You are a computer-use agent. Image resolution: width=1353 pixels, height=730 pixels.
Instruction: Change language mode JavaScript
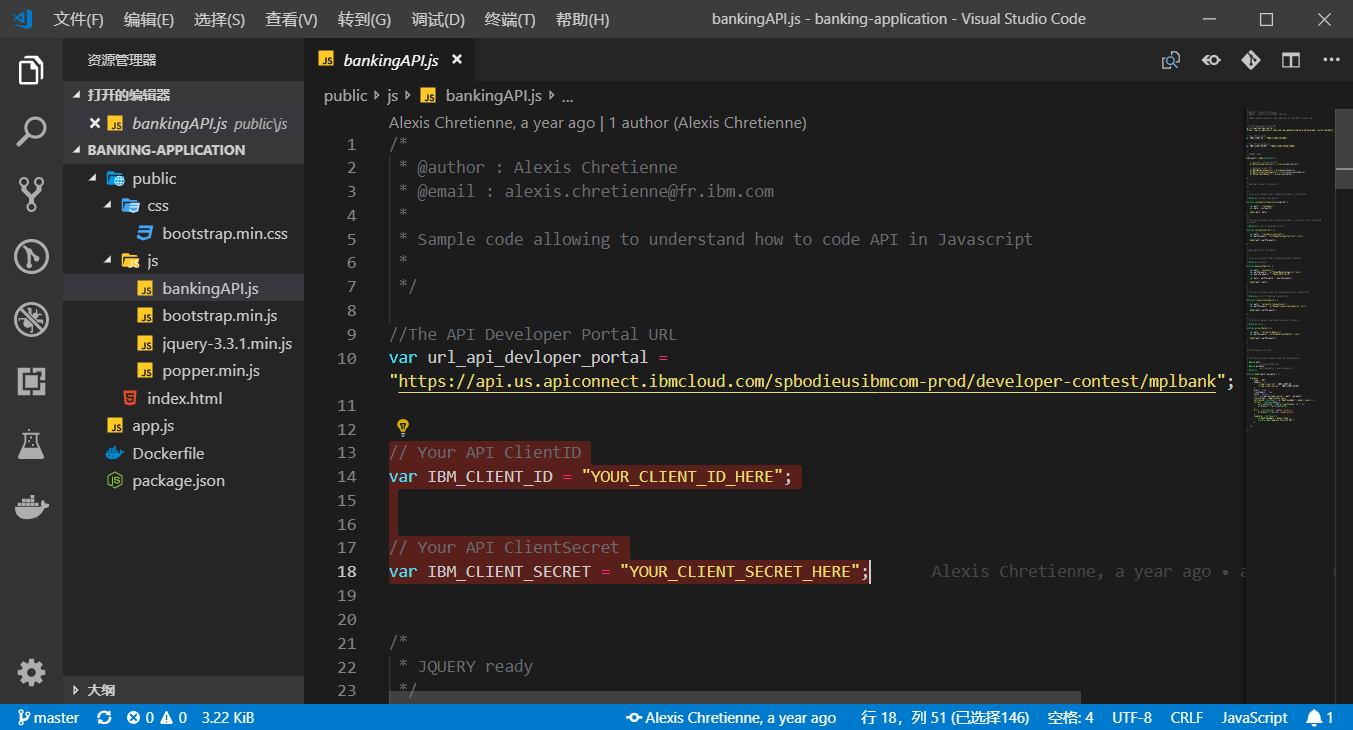(1255, 718)
